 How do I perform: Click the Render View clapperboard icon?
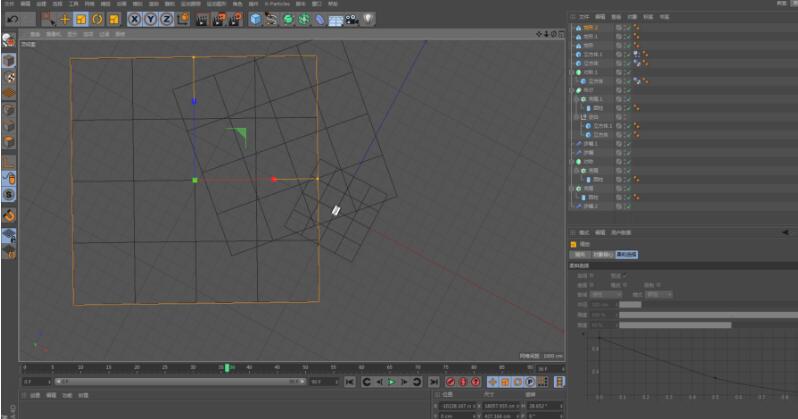pos(201,18)
